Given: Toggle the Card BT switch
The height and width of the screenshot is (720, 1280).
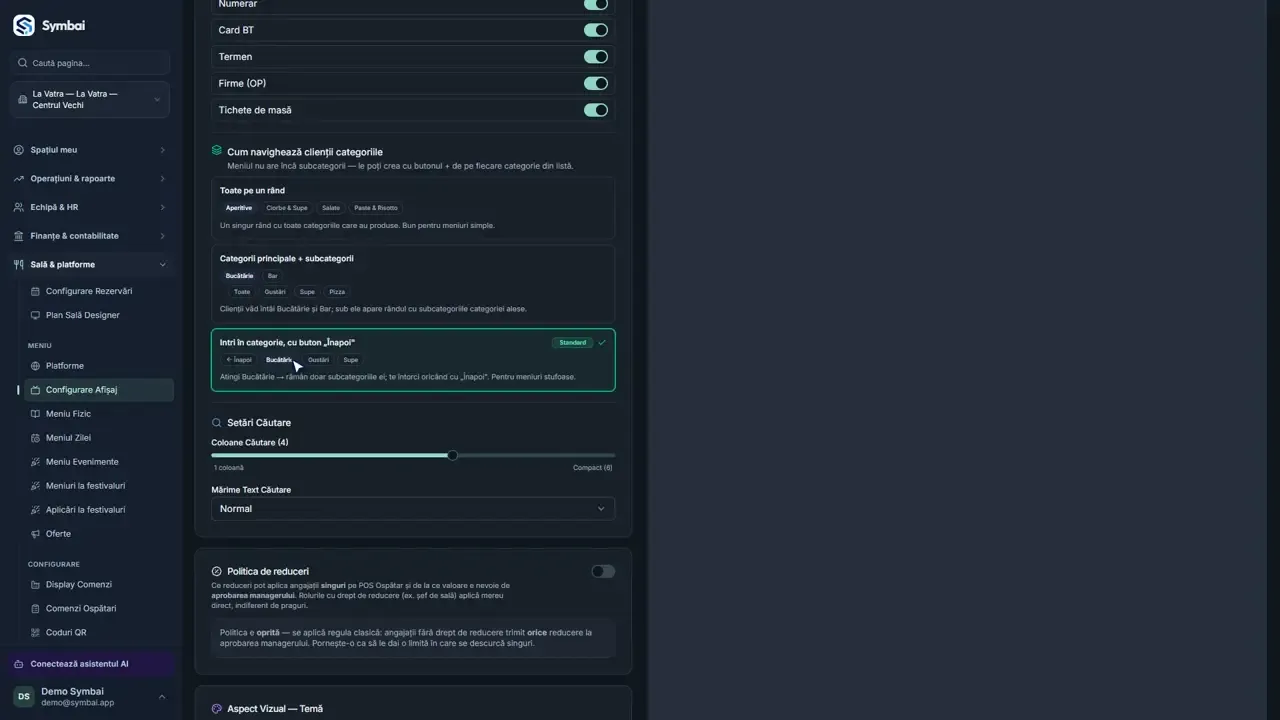Looking at the screenshot, I should pyautogui.click(x=596, y=30).
